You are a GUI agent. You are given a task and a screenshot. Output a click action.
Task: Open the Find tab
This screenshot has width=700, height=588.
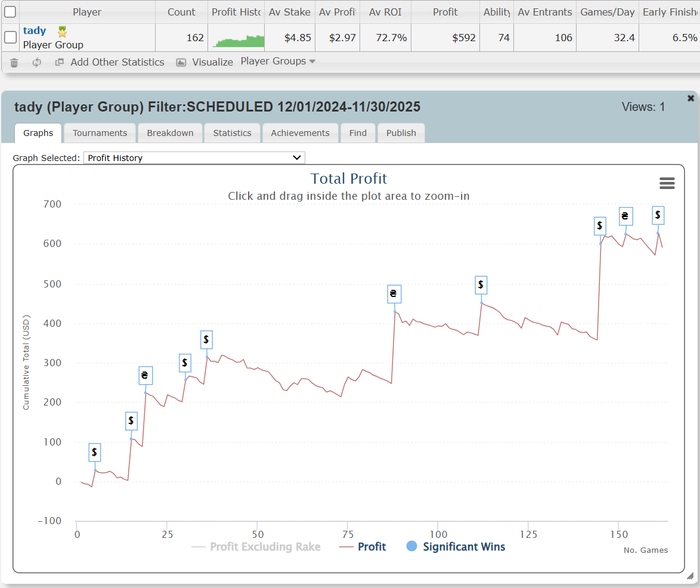(358, 133)
